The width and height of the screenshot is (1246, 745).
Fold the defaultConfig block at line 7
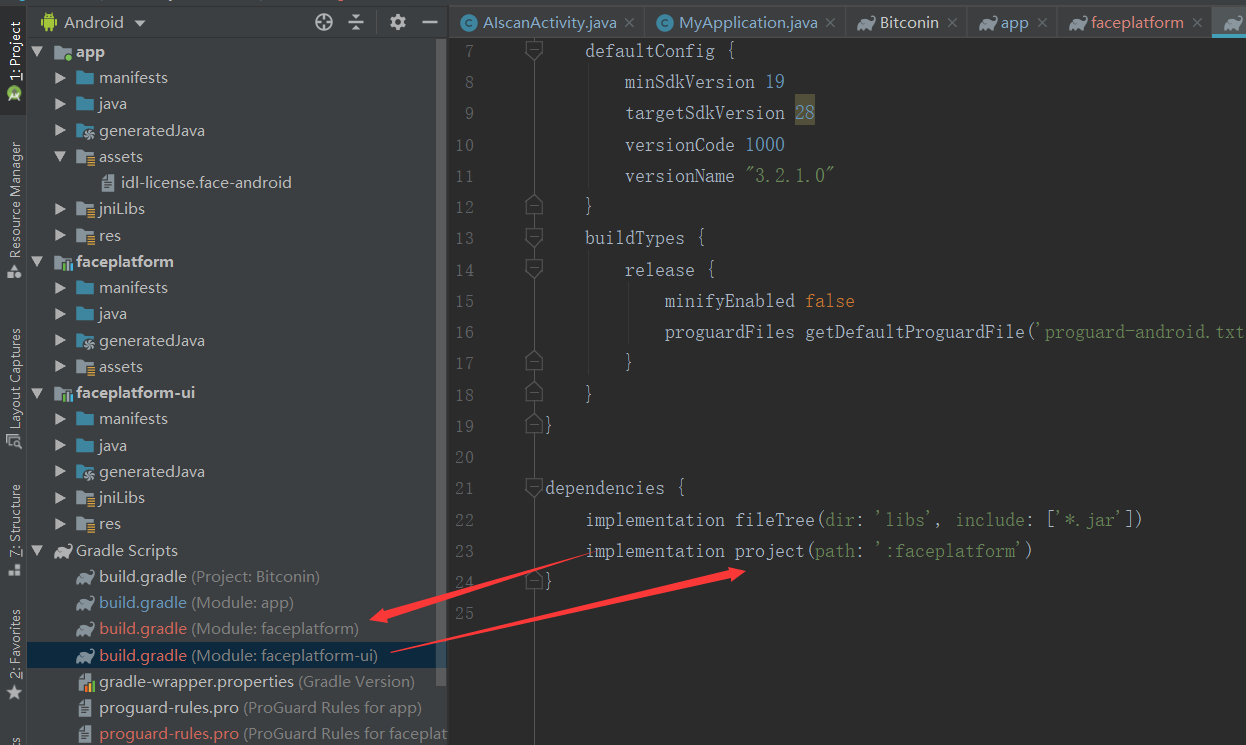pyautogui.click(x=533, y=50)
